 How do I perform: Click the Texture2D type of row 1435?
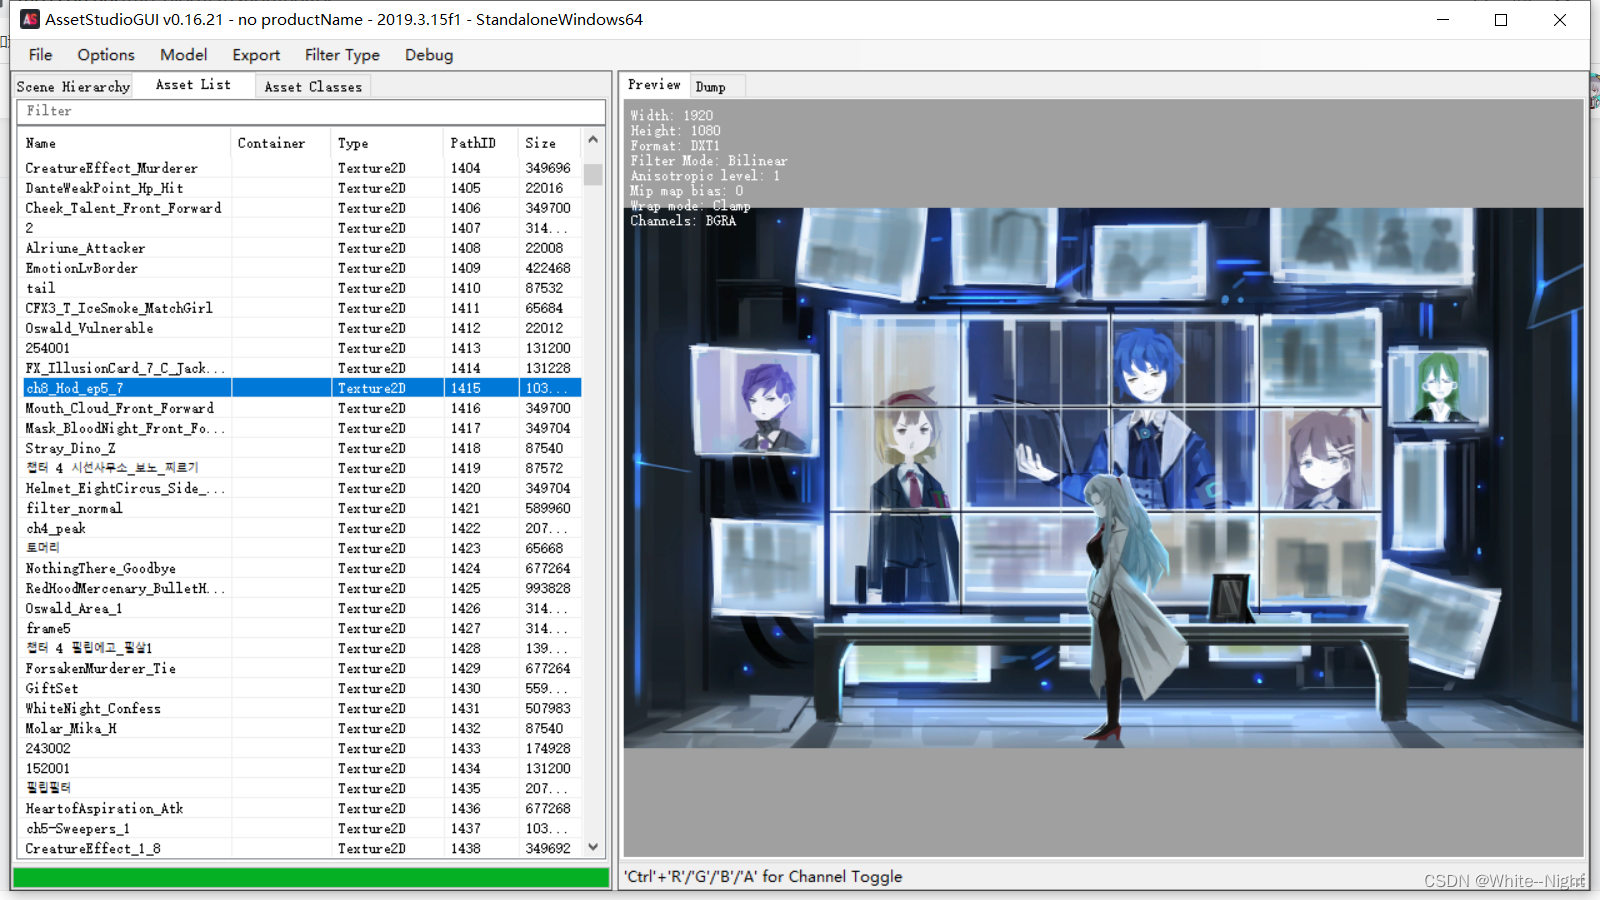click(x=371, y=788)
